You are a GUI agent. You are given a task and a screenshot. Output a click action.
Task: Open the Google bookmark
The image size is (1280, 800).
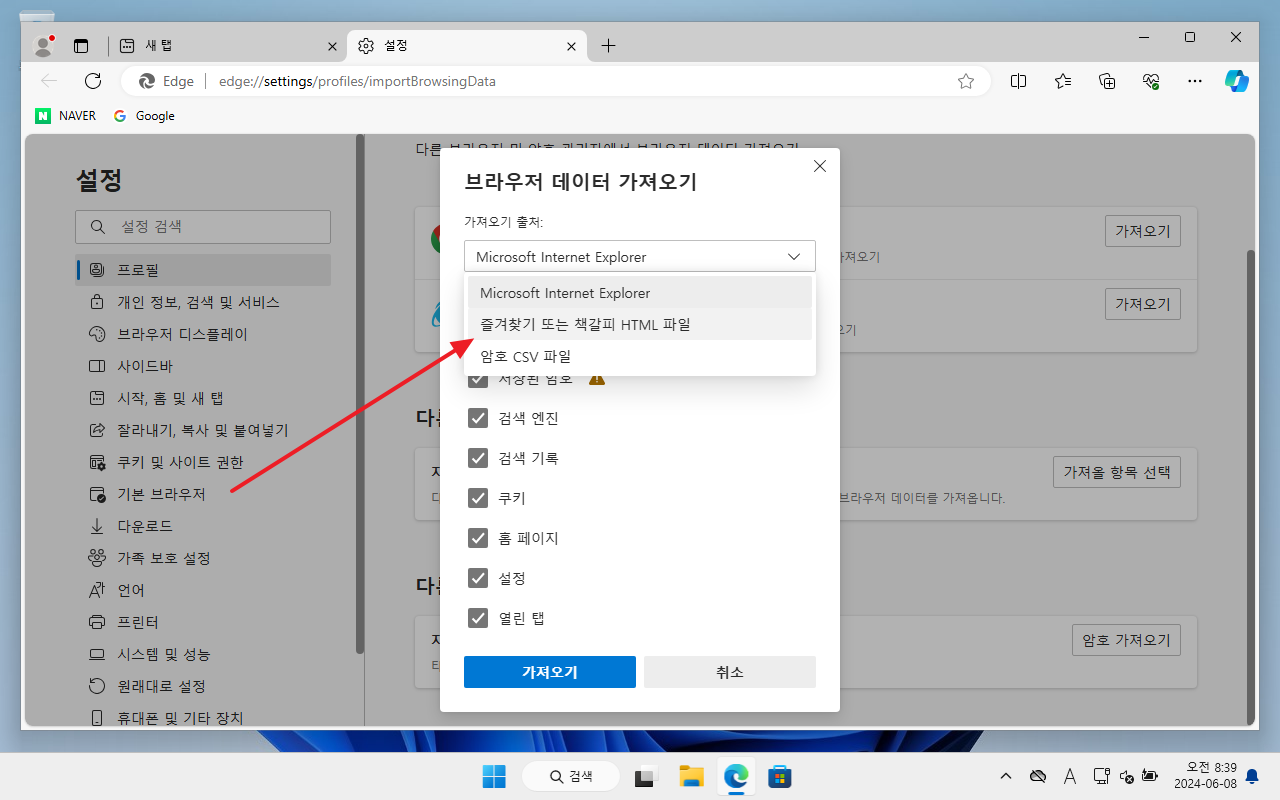click(144, 116)
